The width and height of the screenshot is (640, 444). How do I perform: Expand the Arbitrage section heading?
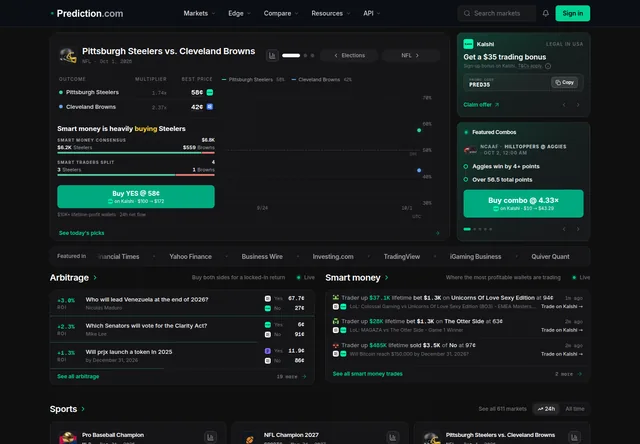tap(73, 278)
